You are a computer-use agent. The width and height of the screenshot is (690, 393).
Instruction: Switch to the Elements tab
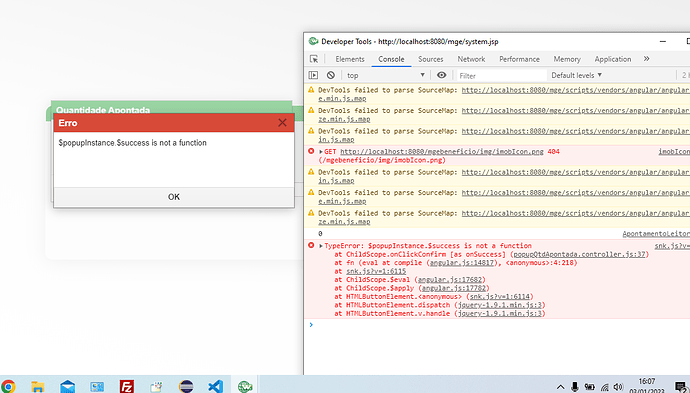(350, 59)
